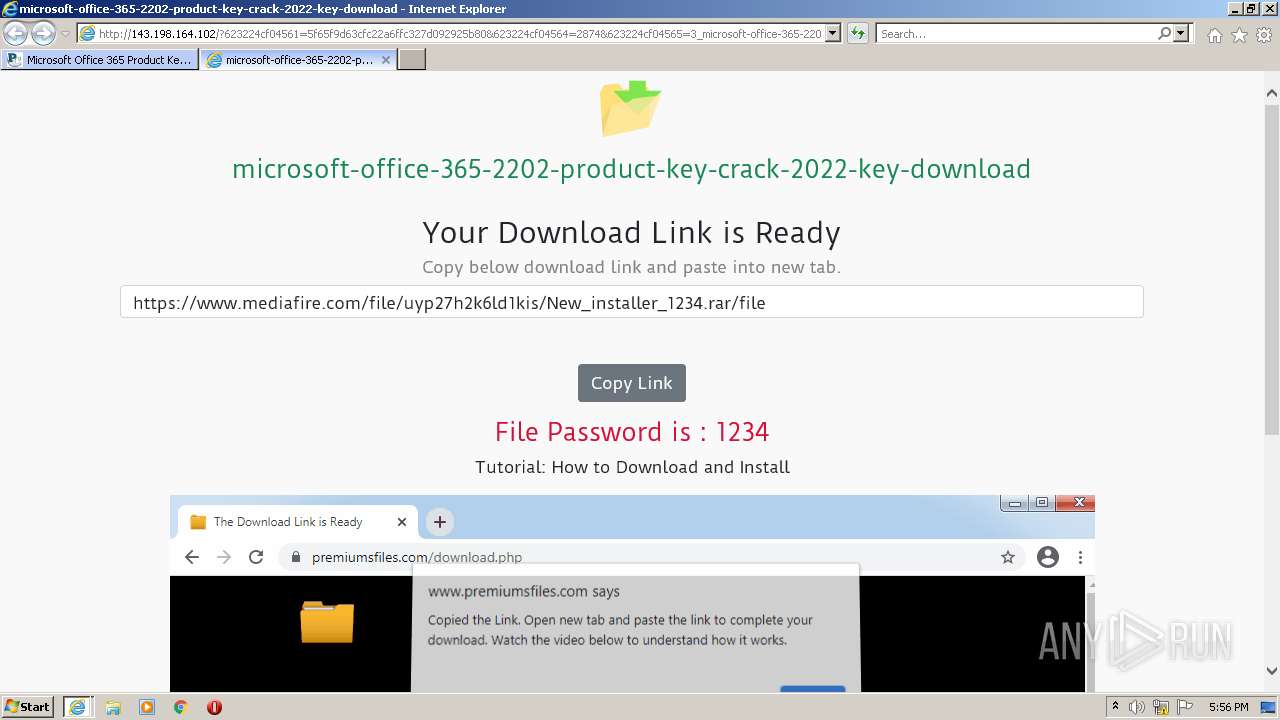This screenshot has width=1280, height=720.
Task: Click the tutorial video thumbnail image
Action: pyautogui.click(x=632, y=593)
